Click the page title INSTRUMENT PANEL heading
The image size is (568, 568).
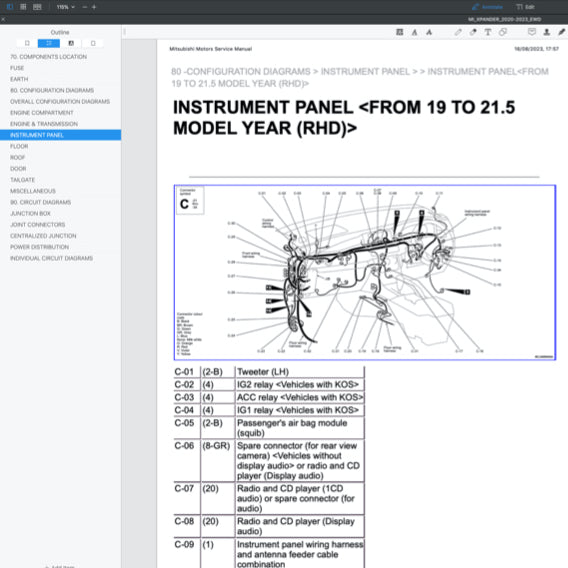tap(344, 118)
